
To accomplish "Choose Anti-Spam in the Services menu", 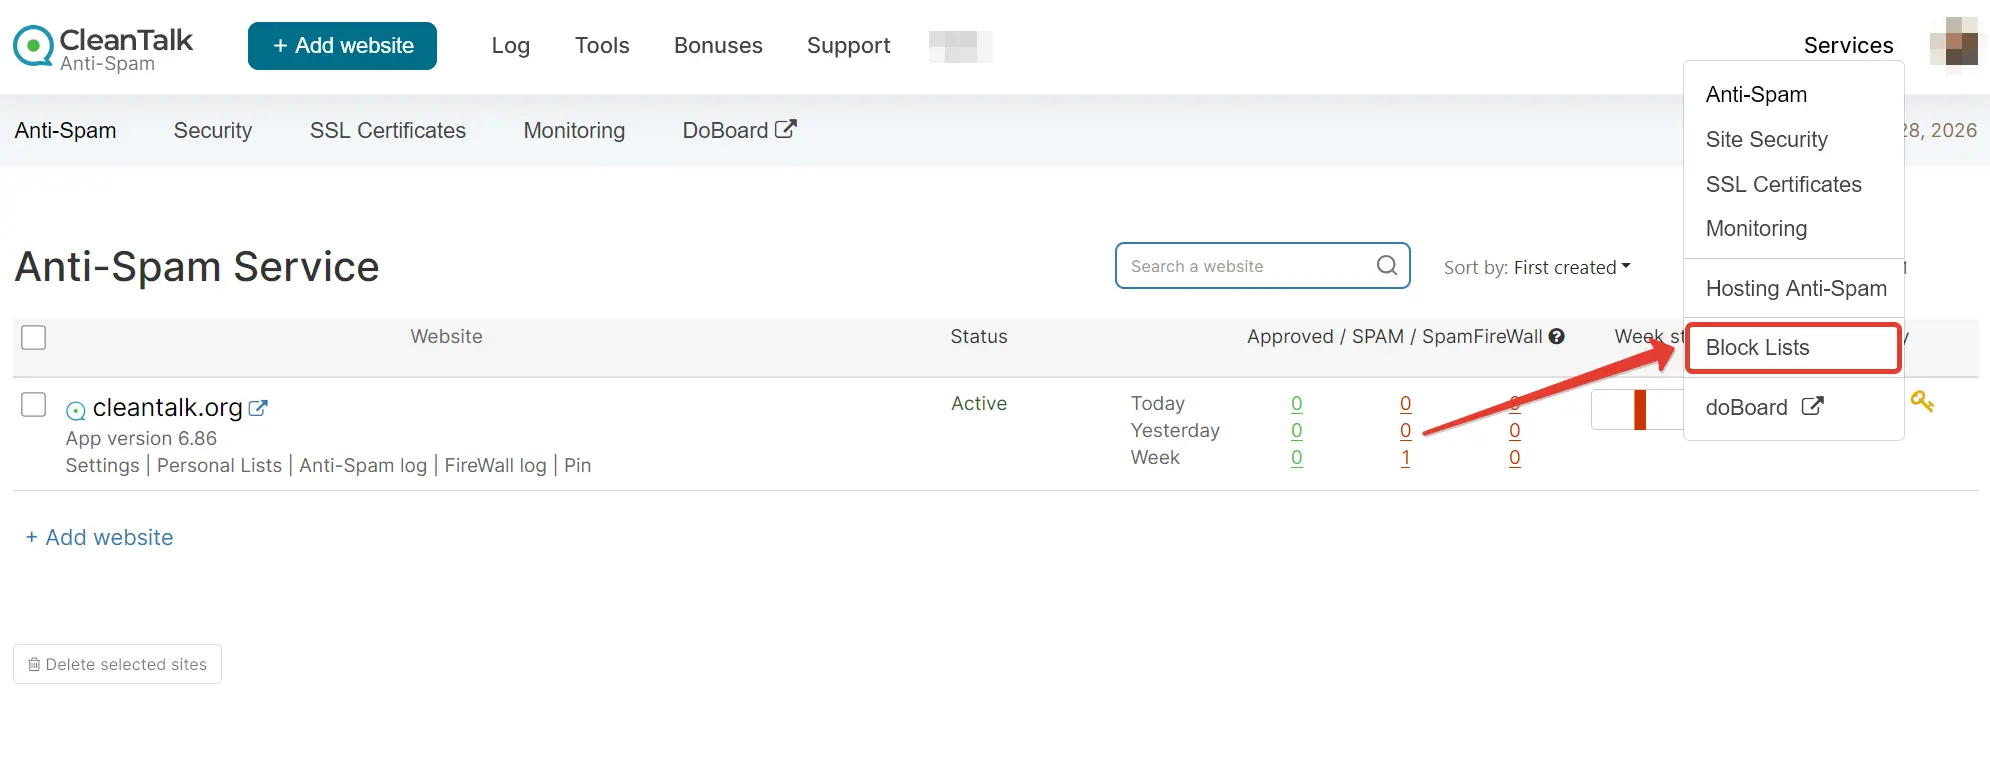I will [x=1756, y=94].
